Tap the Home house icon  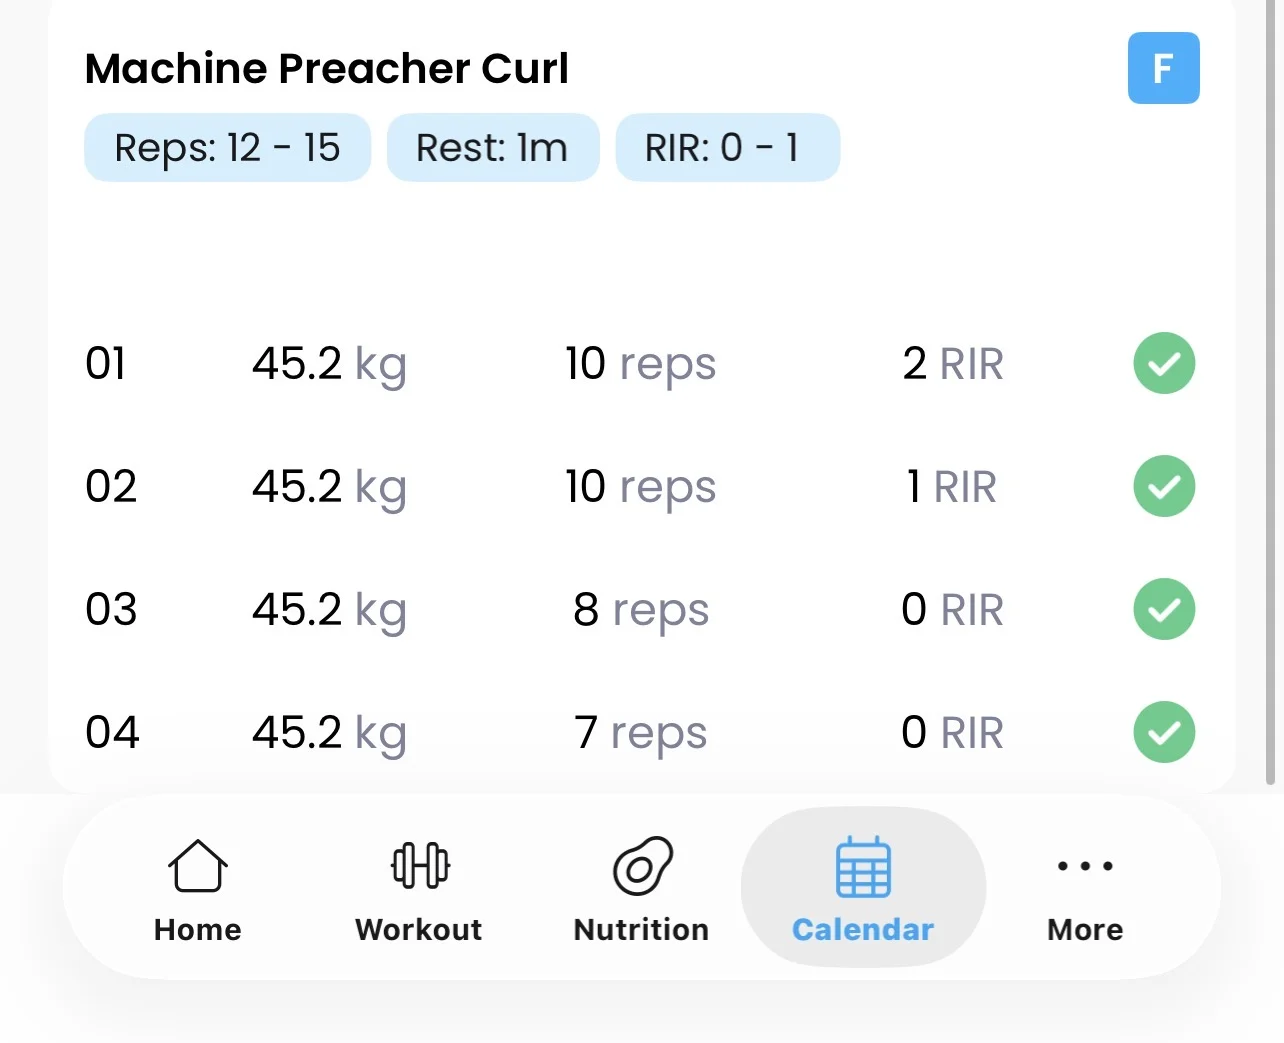[198, 866]
